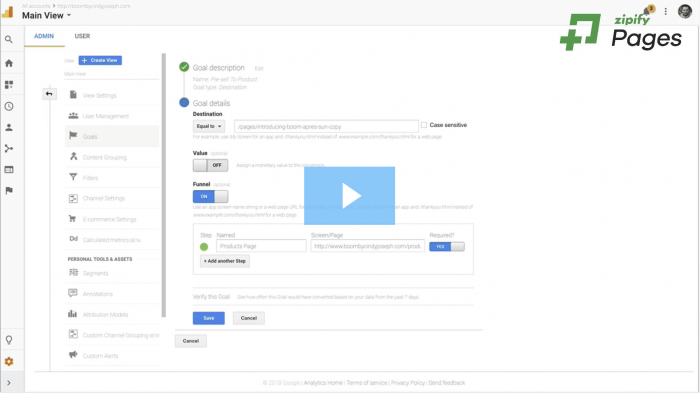Open Audience person icon in sidebar
This screenshot has height=393, width=700.
pyautogui.click(x=8, y=127)
